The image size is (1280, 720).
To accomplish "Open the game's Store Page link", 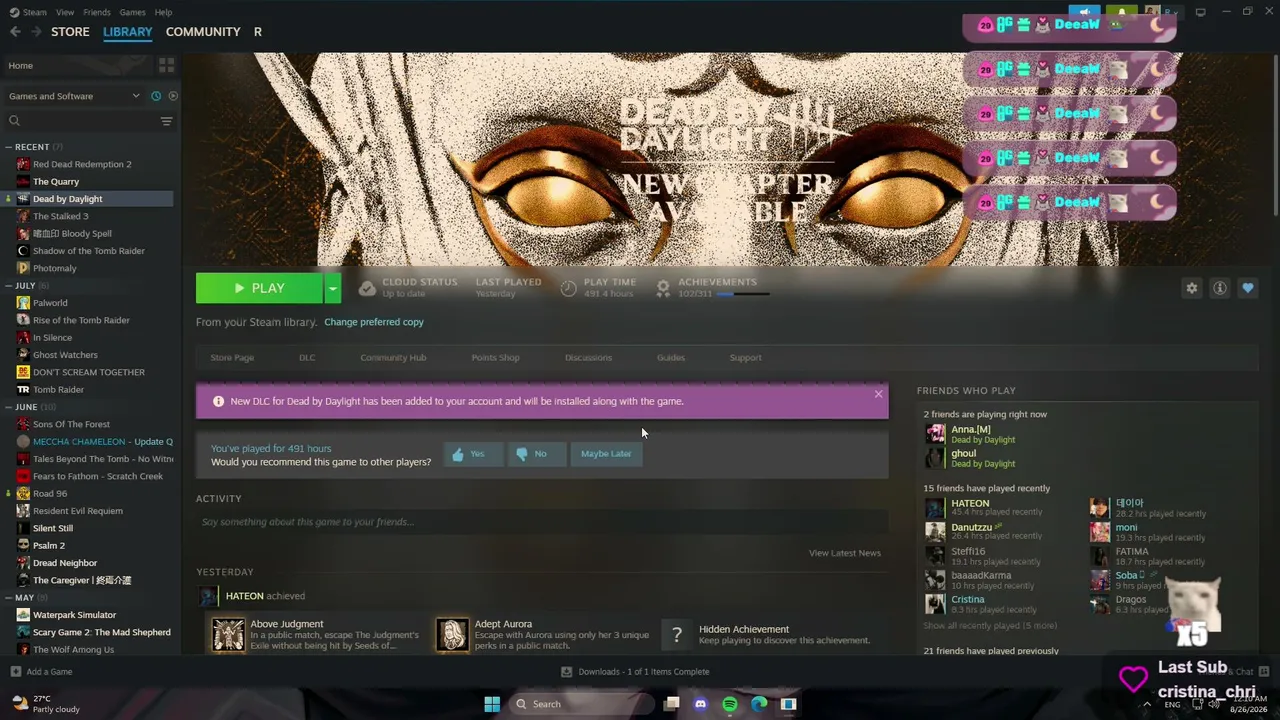I will (232, 357).
